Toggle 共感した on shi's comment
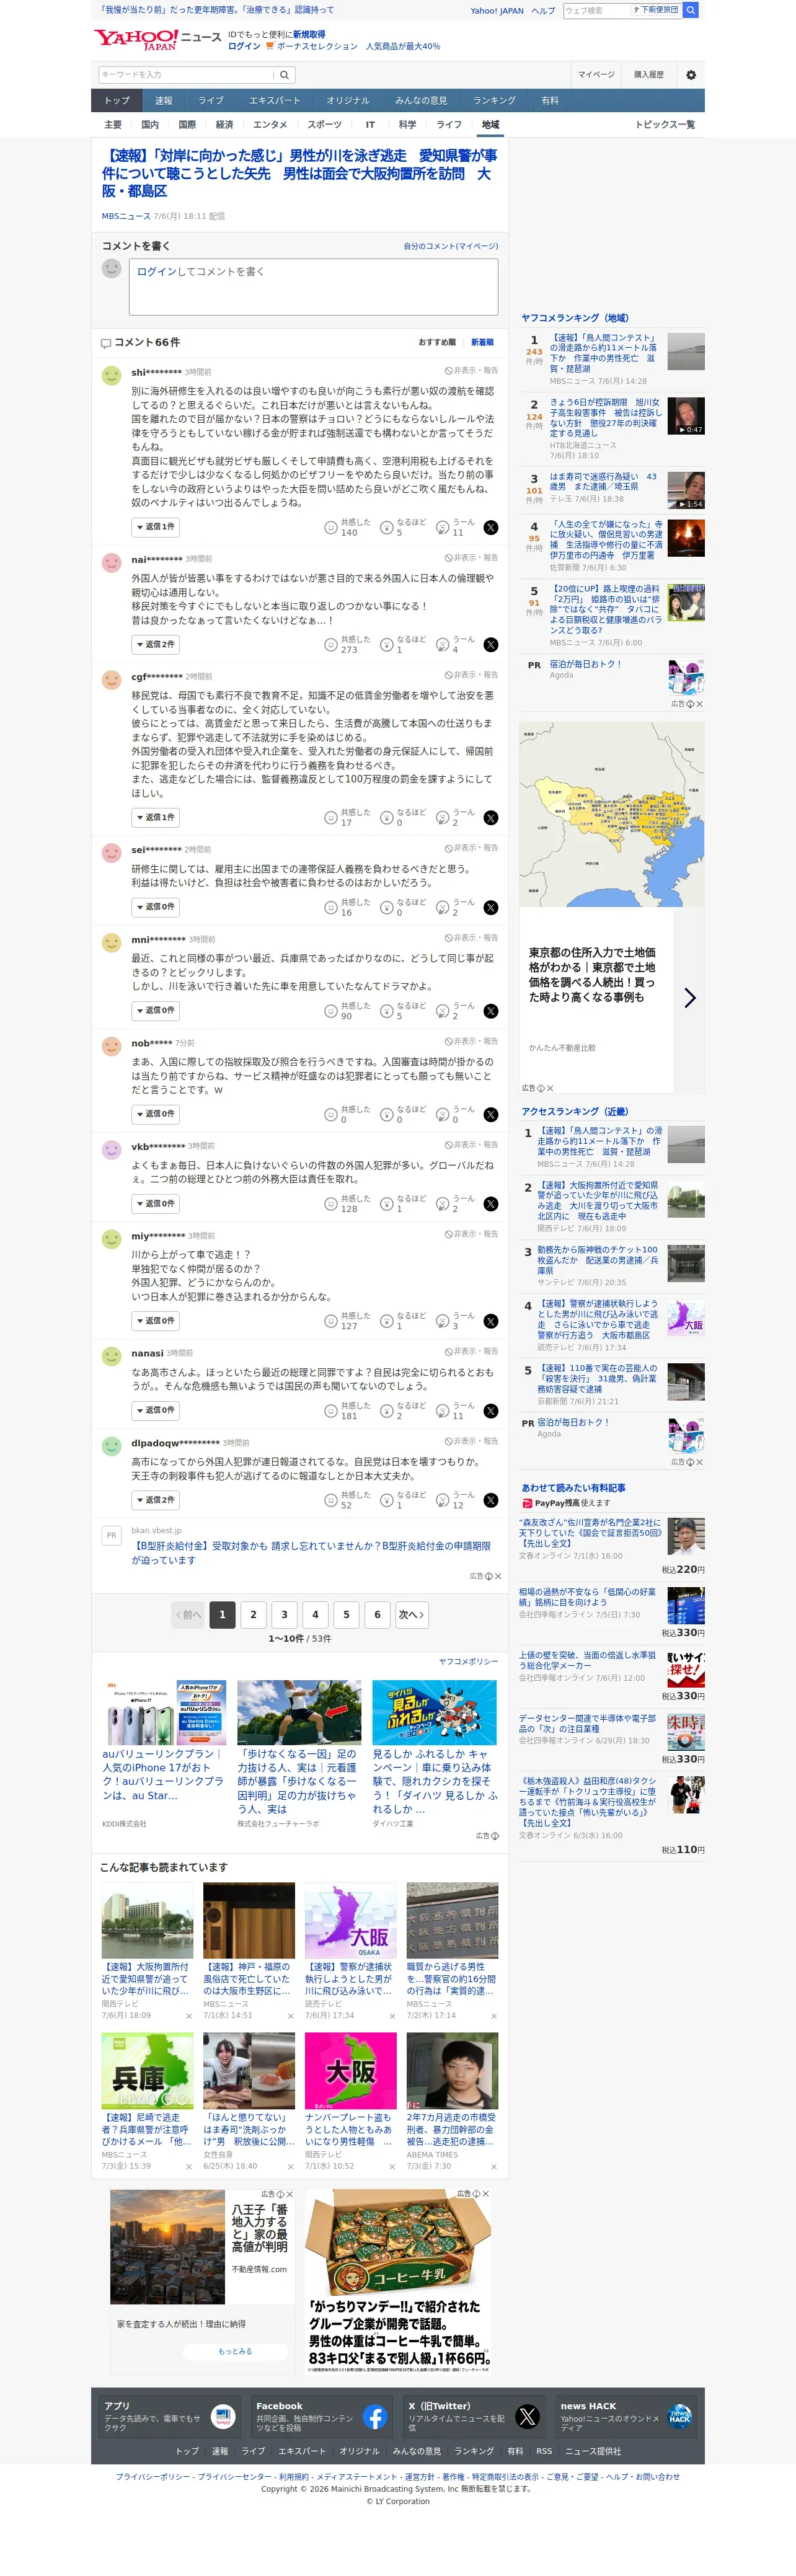 [x=347, y=528]
